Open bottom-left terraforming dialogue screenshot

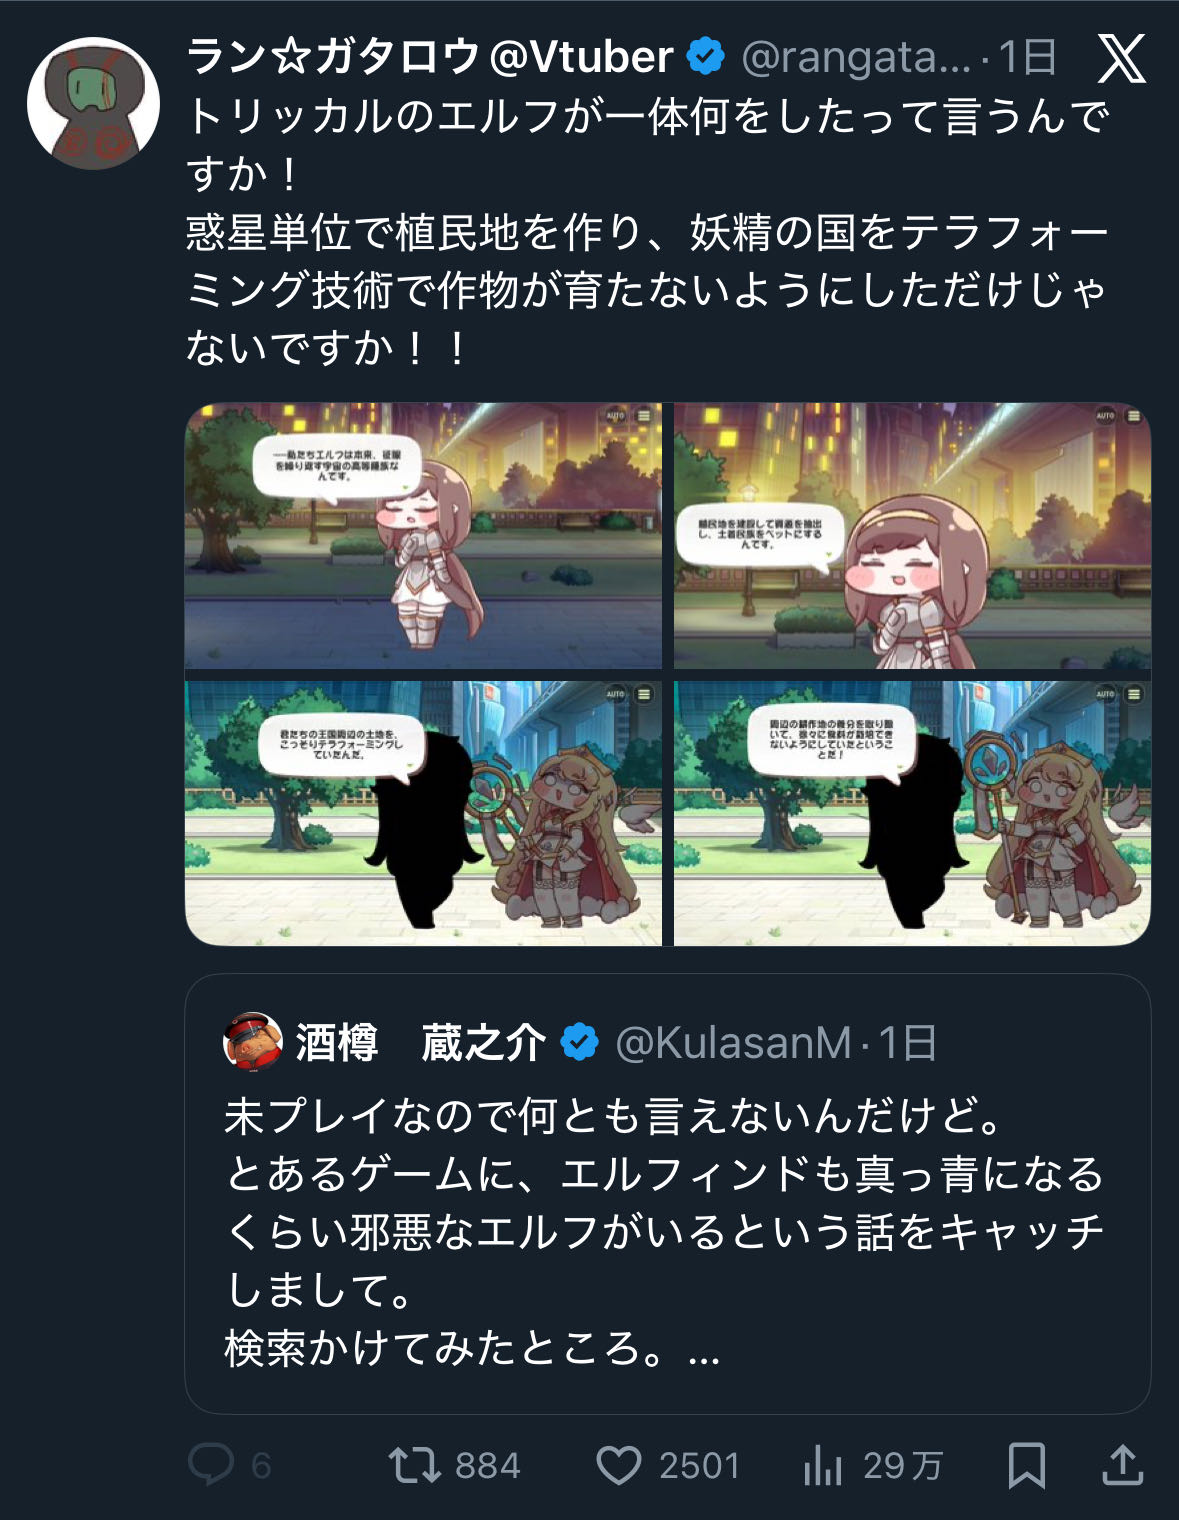(423, 813)
